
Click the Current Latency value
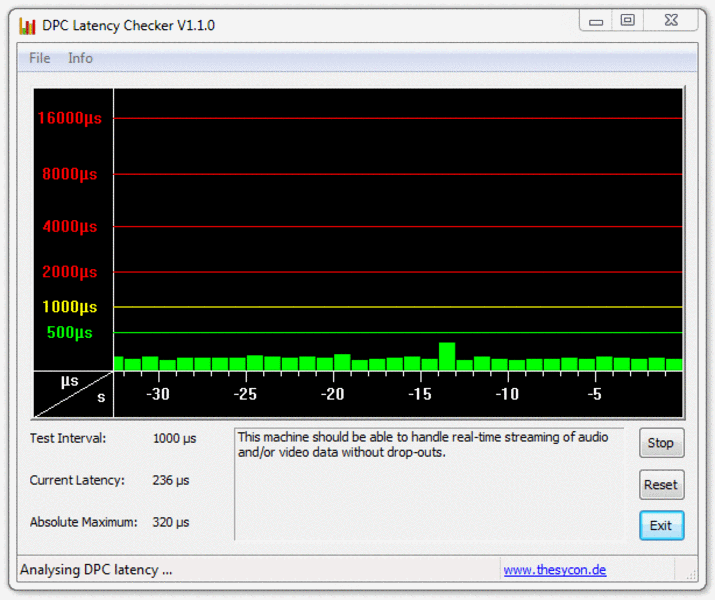point(170,480)
